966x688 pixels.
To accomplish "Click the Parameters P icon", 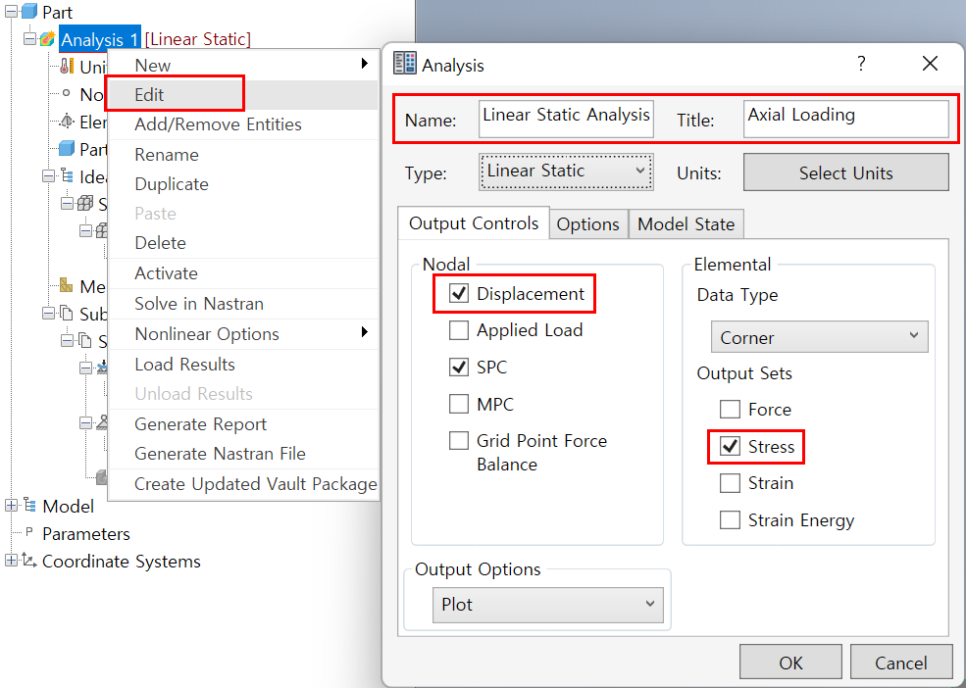I will [x=29, y=534].
